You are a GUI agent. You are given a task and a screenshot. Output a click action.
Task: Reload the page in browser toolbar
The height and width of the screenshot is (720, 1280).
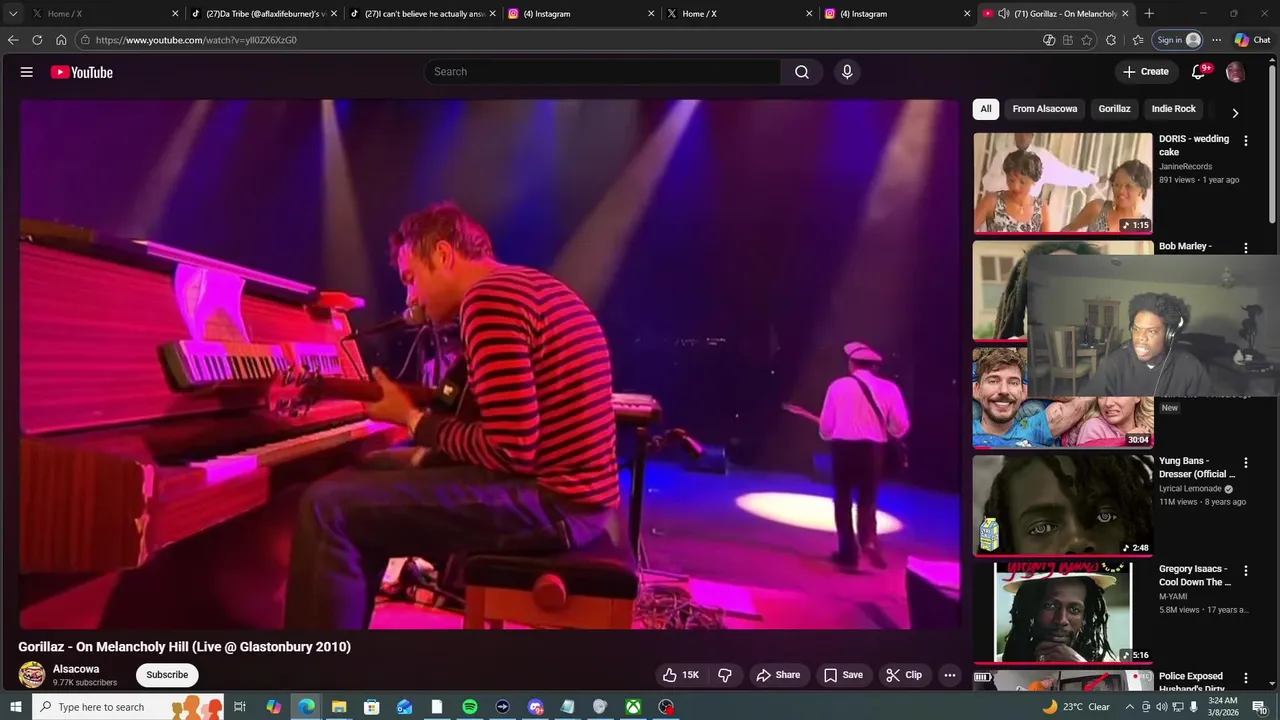(37, 40)
